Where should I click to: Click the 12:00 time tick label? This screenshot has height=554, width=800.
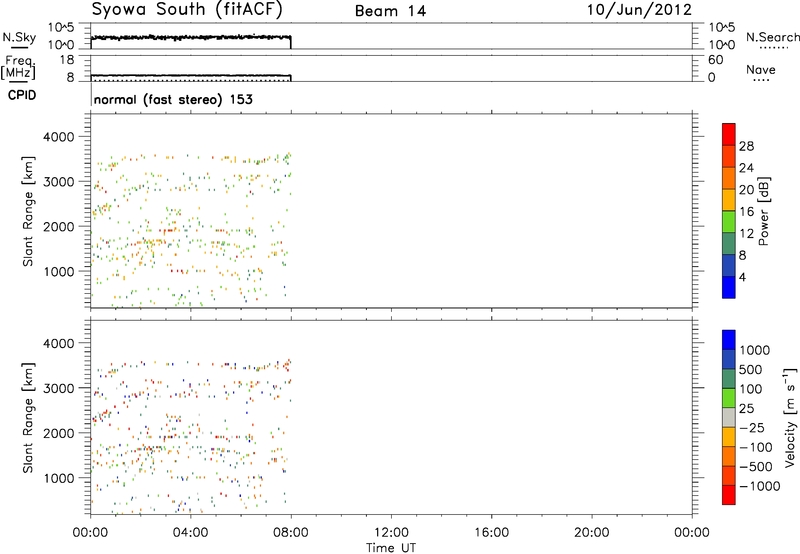[x=391, y=533]
